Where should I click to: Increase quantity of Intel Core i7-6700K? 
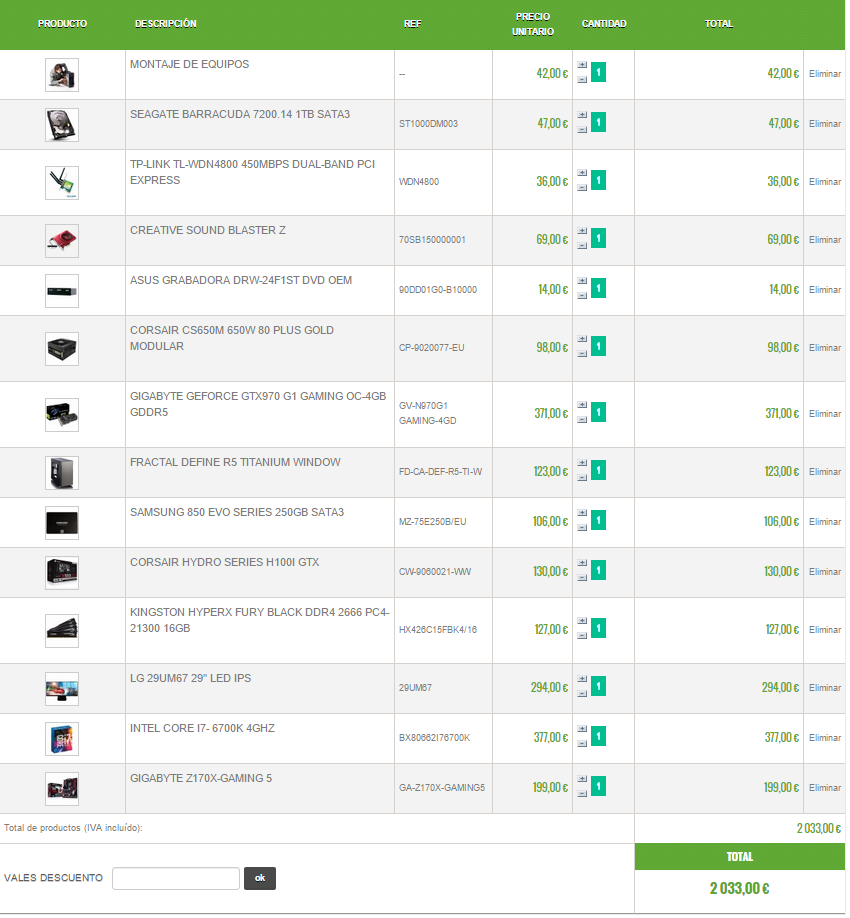(x=582, y=729)
